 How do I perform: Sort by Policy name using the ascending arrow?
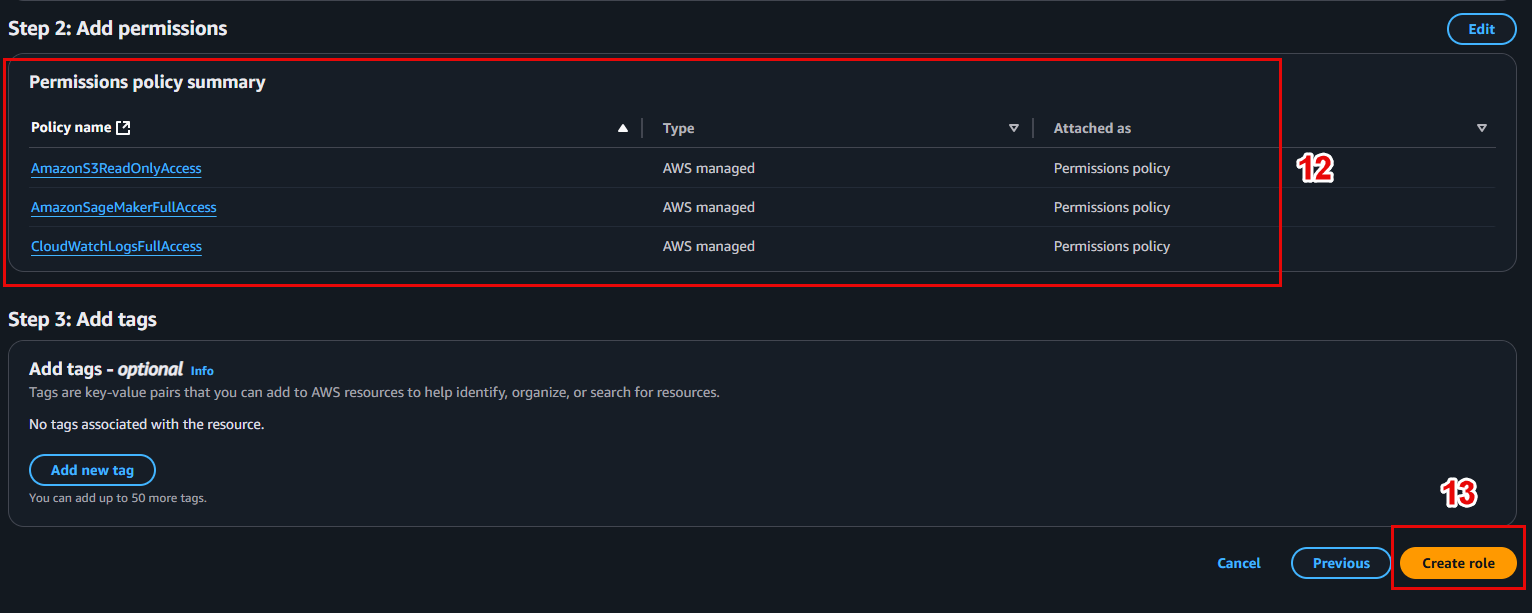(623, 128)
